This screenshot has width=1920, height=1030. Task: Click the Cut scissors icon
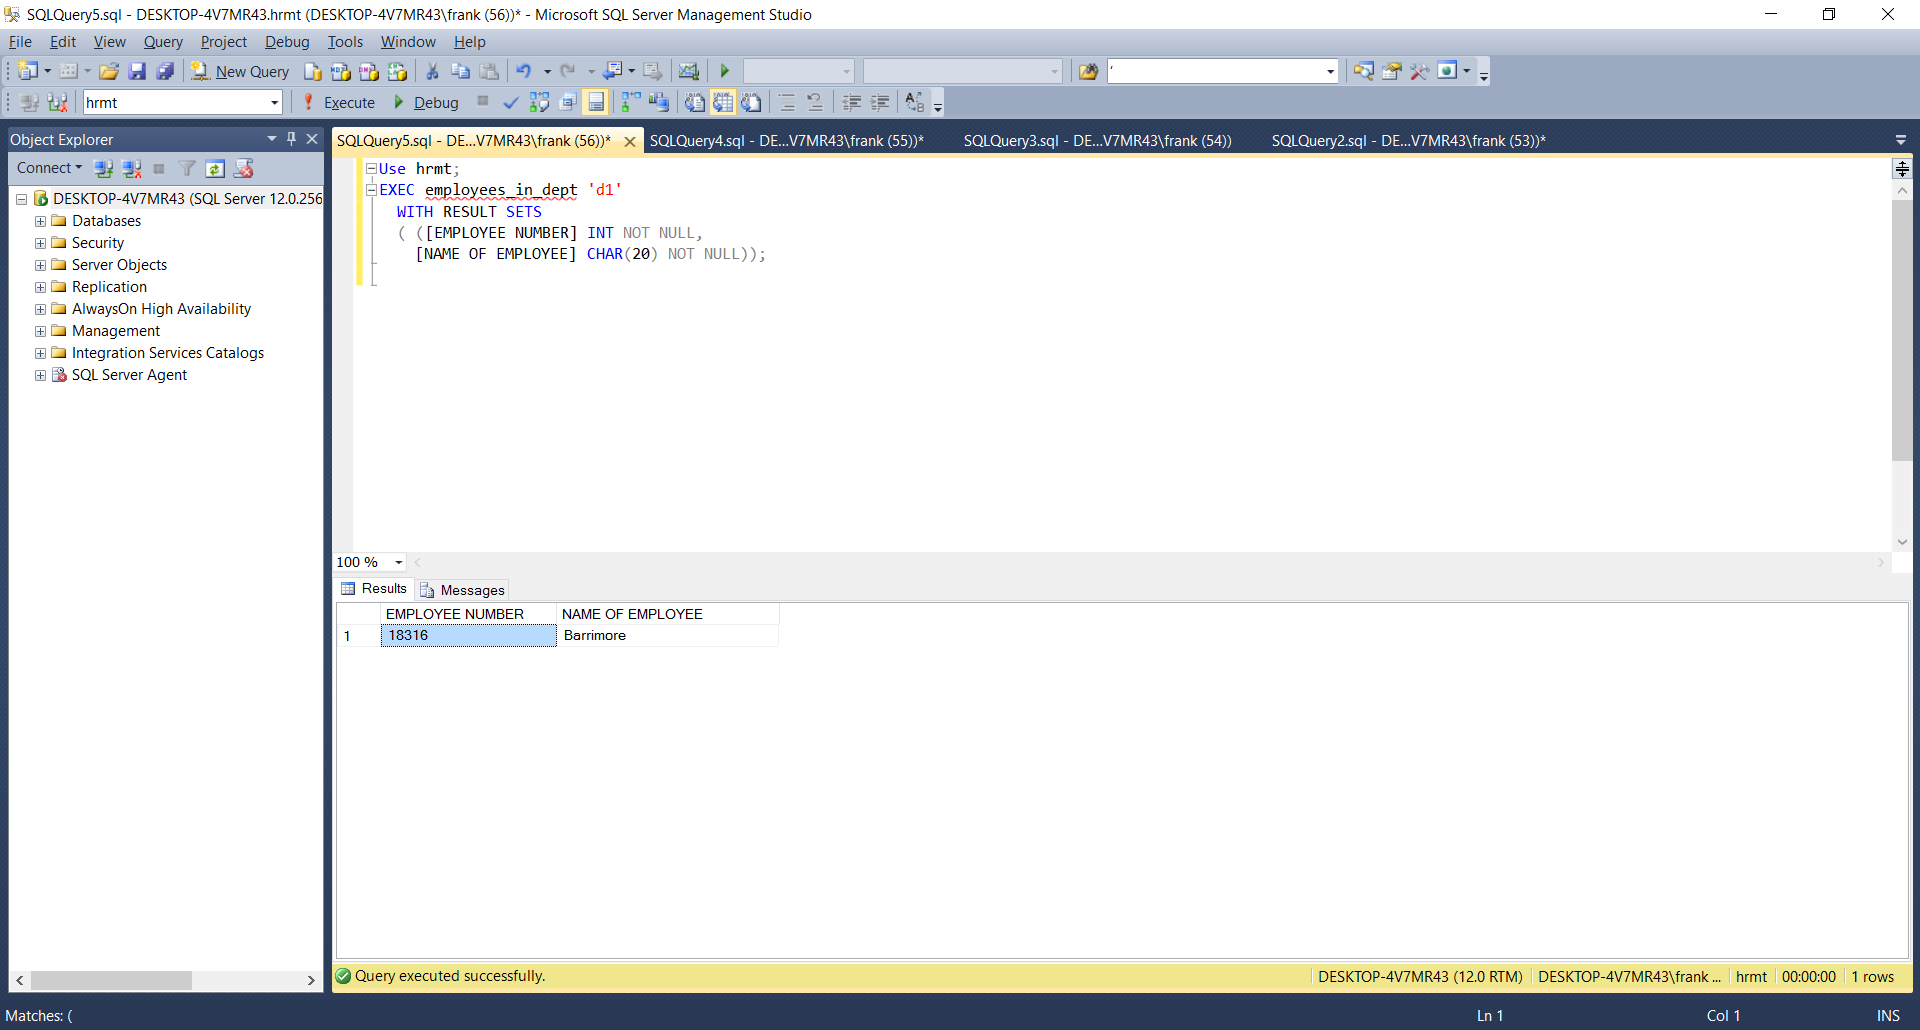[432, 71]
